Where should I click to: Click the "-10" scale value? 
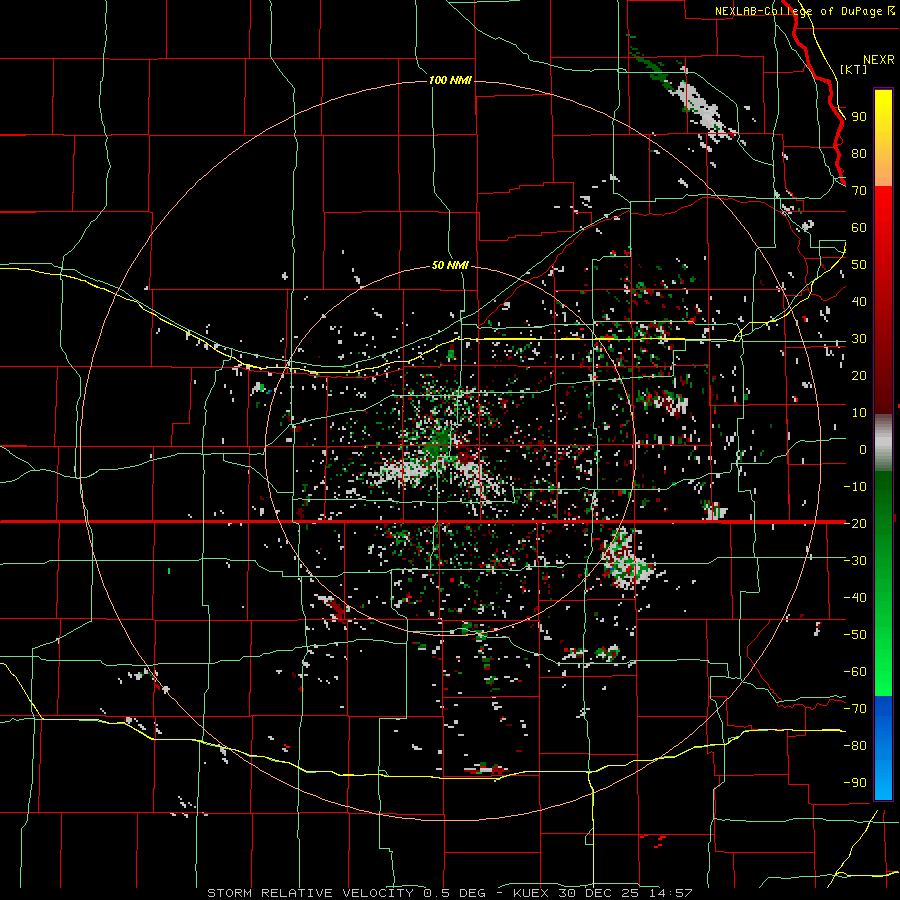[855, 487]
